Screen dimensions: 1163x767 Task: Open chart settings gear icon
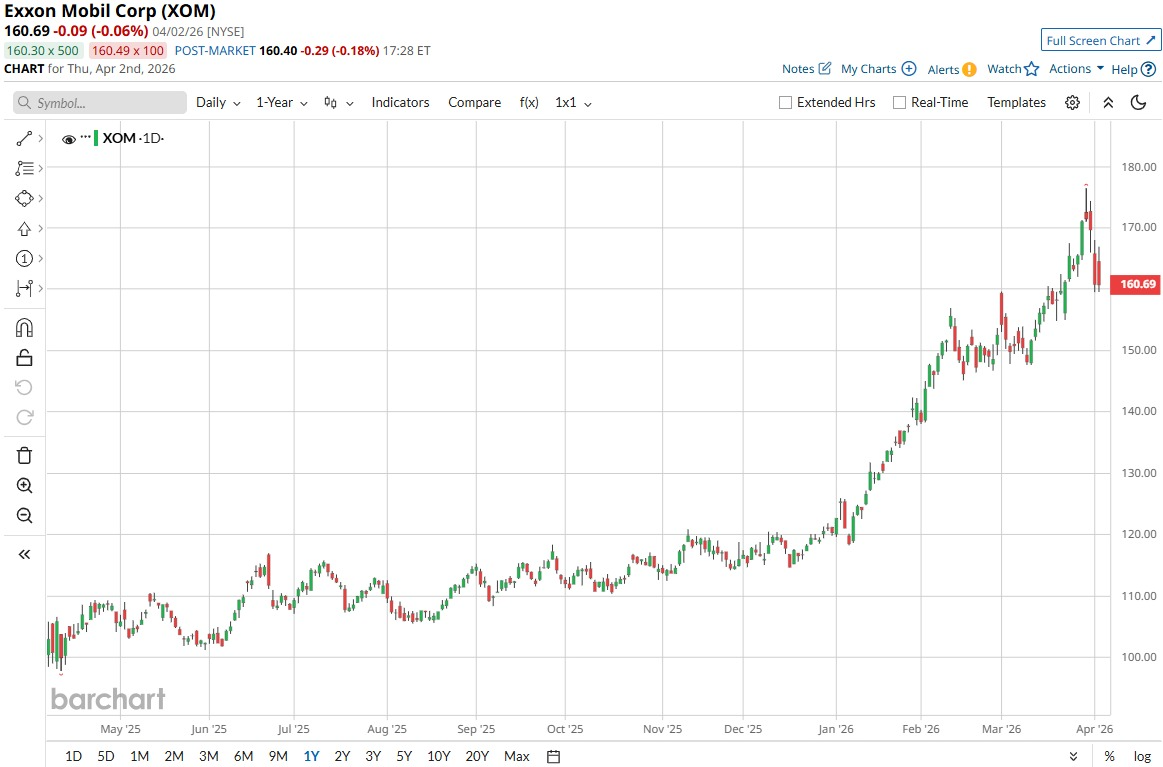point(1073,102)
